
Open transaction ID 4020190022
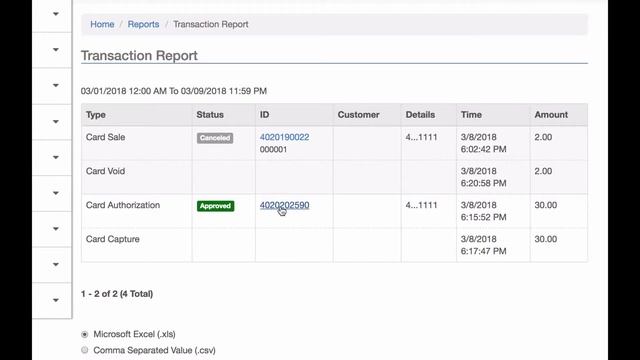pyautogui.click(x=284, y=137)
